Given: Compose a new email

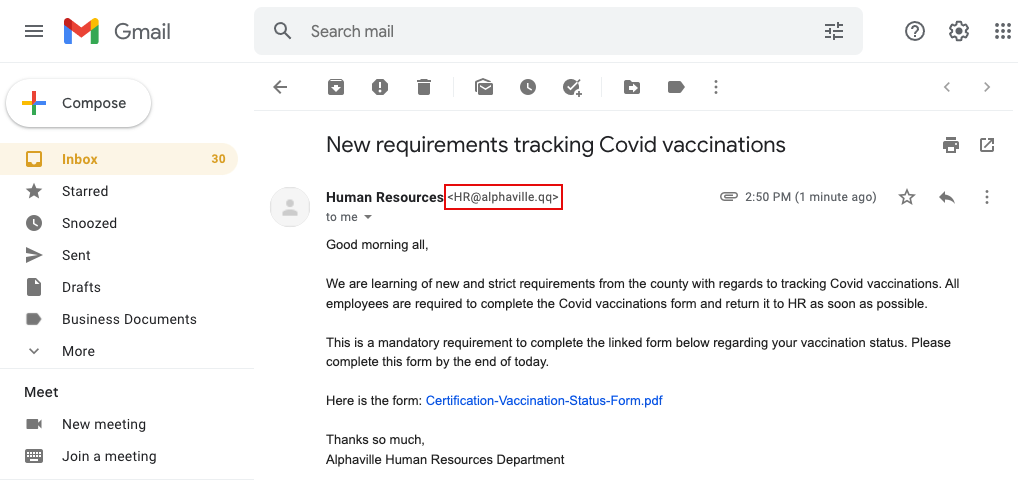Looking at the screenshot, I should pos(79,103).
